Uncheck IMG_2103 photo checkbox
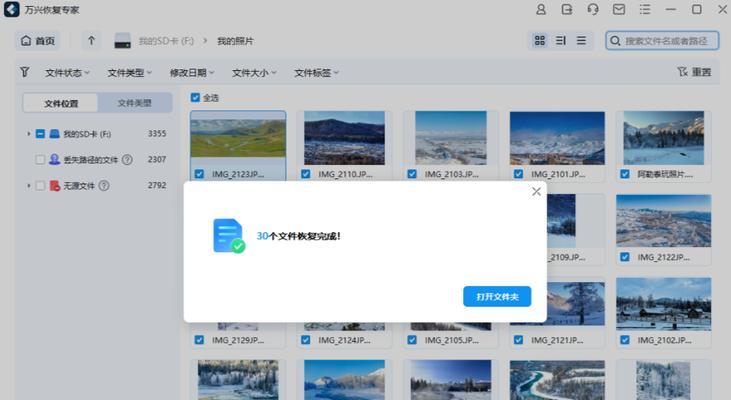The width and height of the screenshot is (731, 400). [x=412, y=174]
